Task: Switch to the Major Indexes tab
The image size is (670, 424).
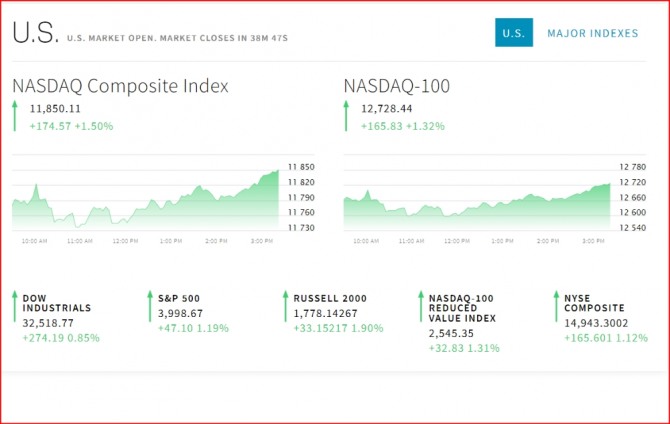Action: pos(592,33)
